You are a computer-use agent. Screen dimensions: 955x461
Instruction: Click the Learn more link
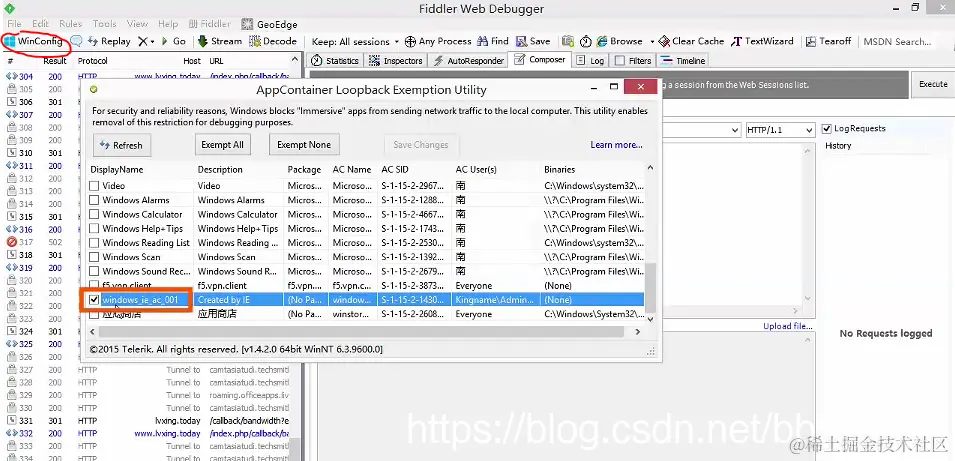tap(616, 145)
